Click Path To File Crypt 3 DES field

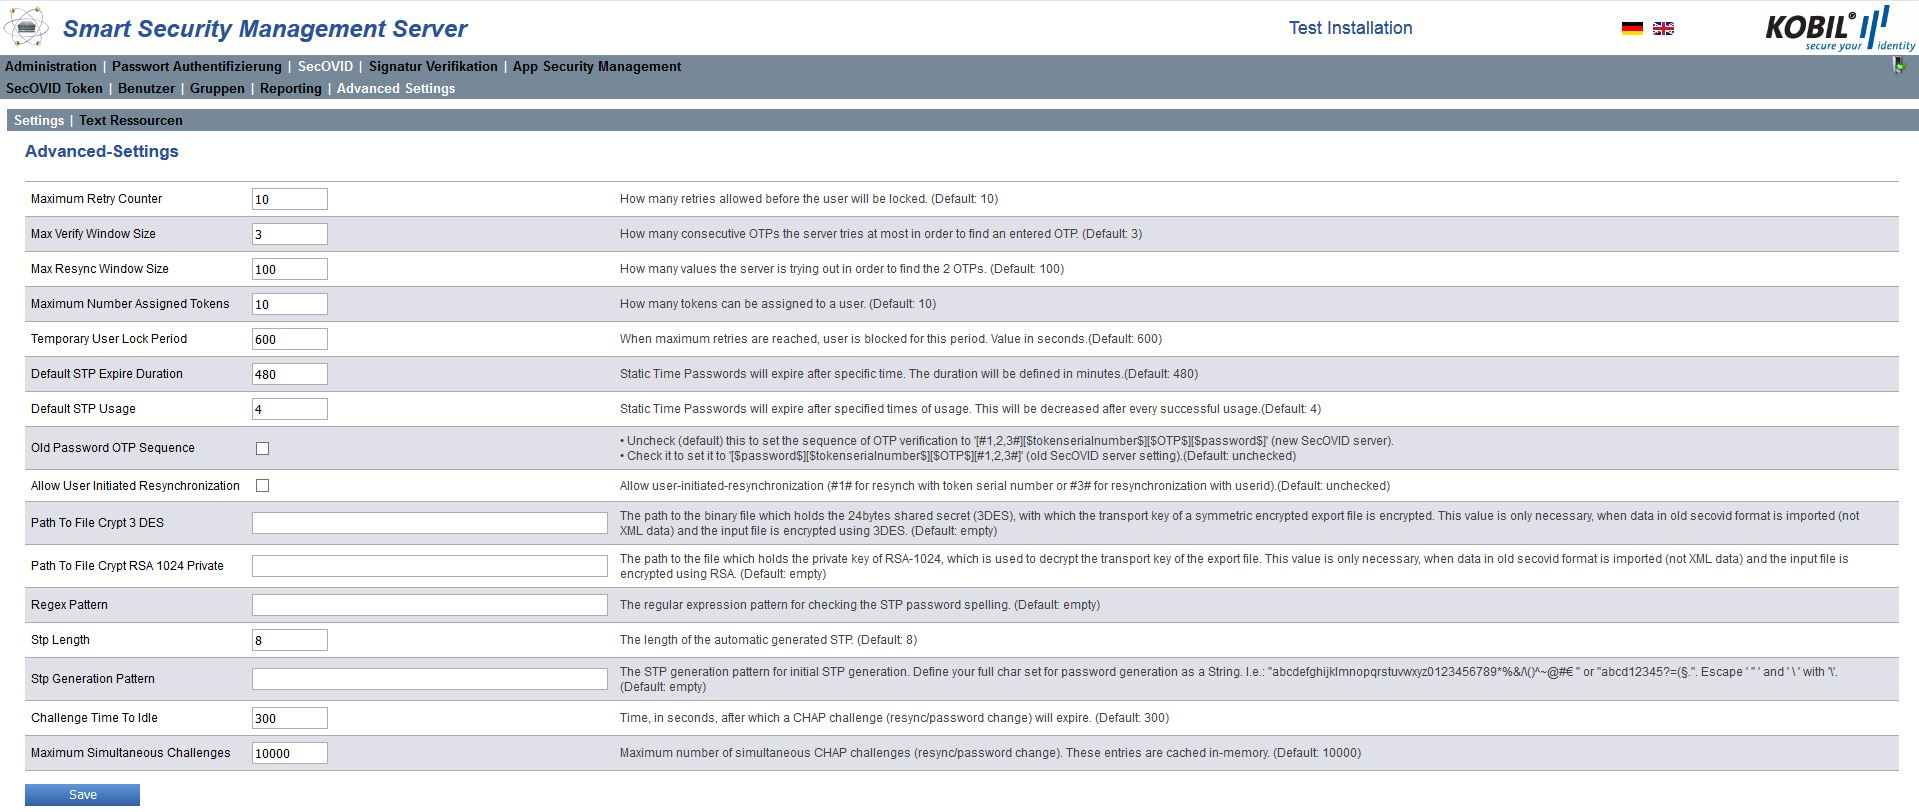(x=429, y=523)
